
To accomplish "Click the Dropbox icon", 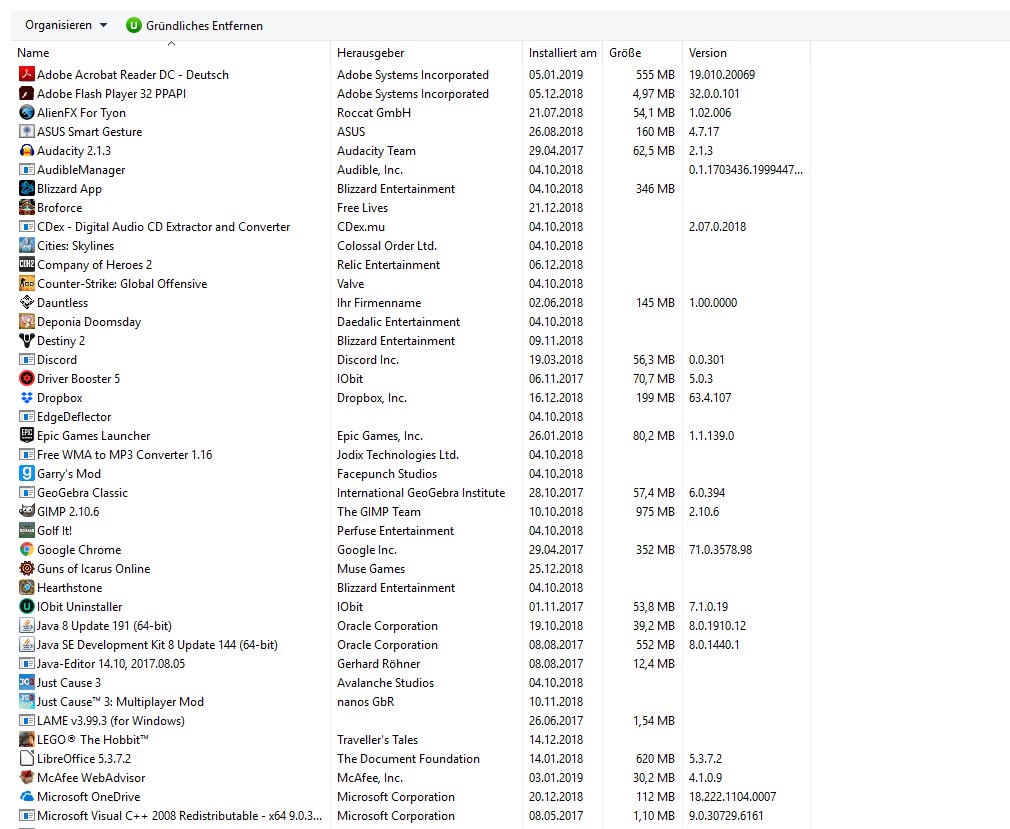I will [x=26, y=397].
